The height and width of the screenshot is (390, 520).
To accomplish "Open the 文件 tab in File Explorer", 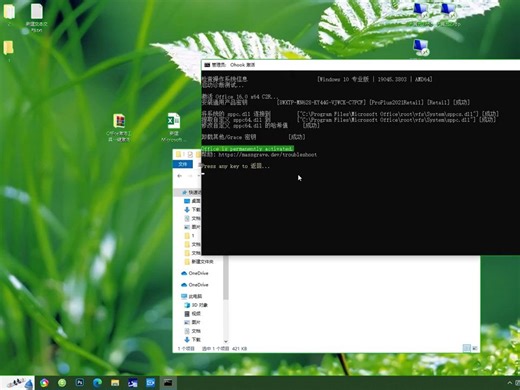I will tap(183, 164).
